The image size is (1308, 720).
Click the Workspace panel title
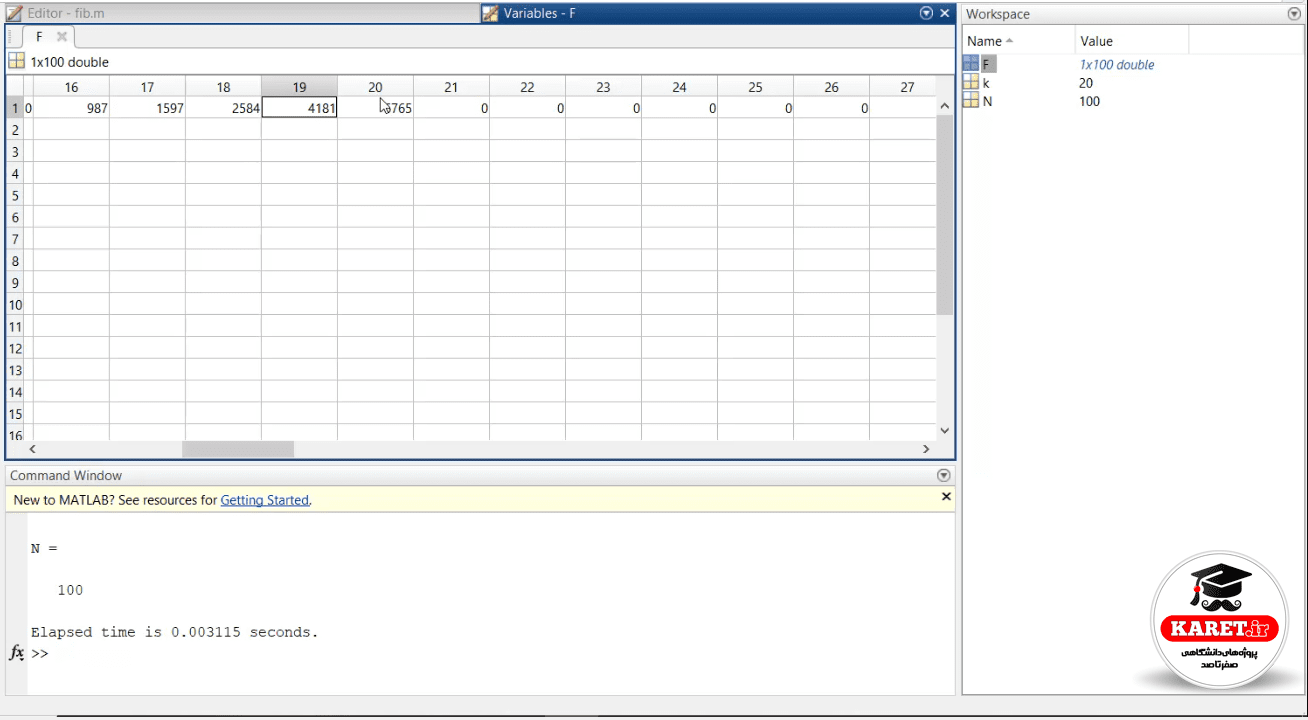click(998, 14)
